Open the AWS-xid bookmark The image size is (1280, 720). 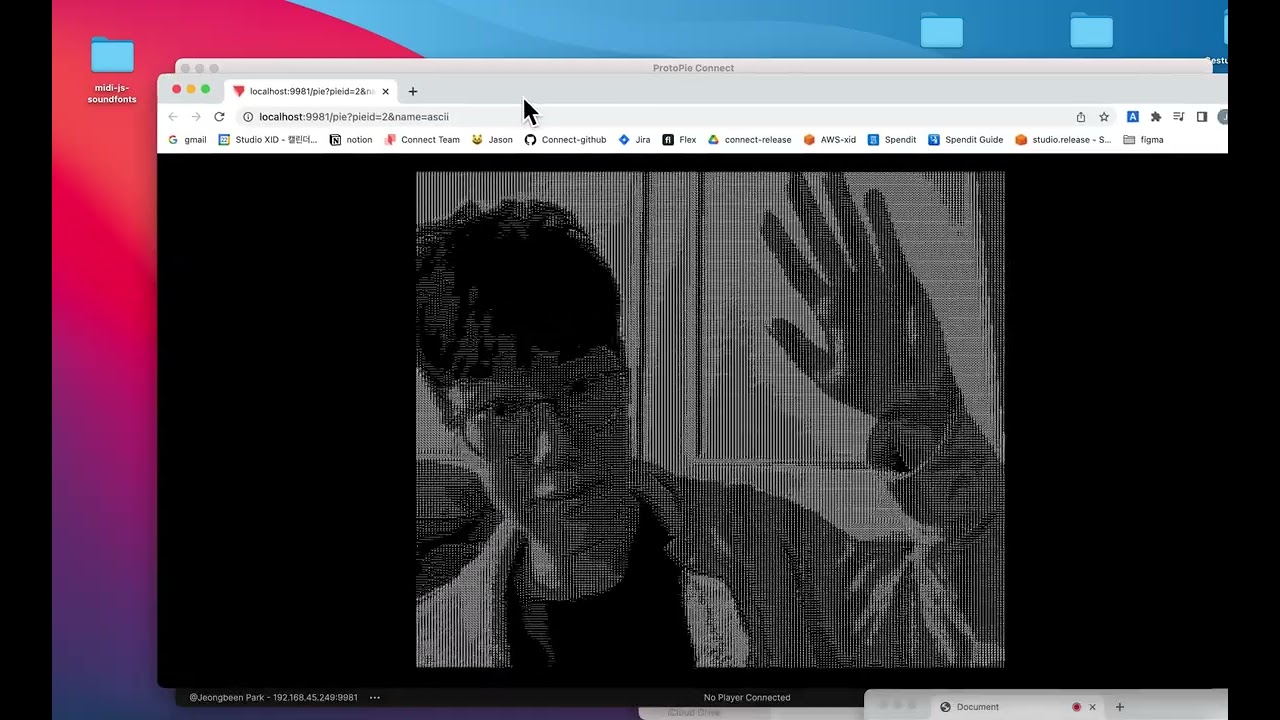830,140
